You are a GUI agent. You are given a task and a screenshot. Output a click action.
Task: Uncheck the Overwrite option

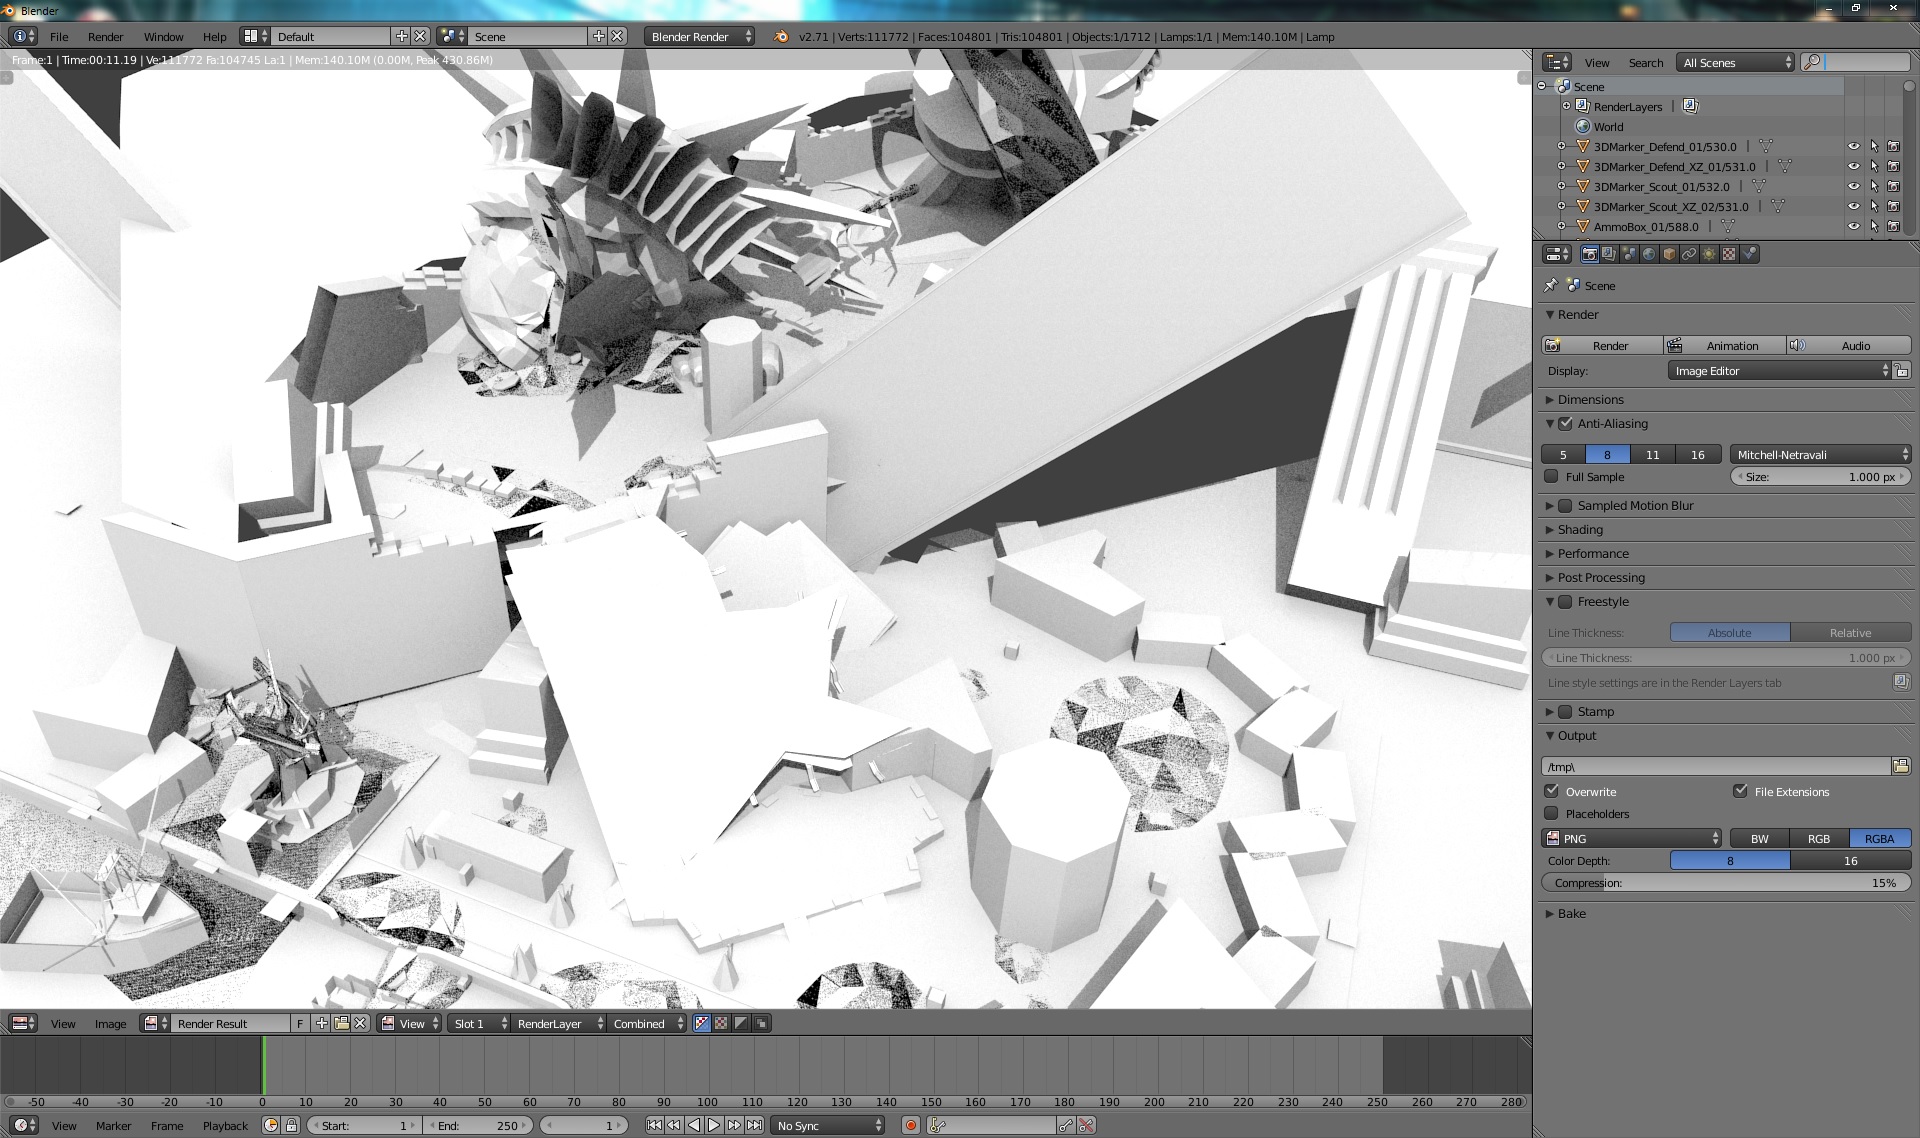(1552, 791)
